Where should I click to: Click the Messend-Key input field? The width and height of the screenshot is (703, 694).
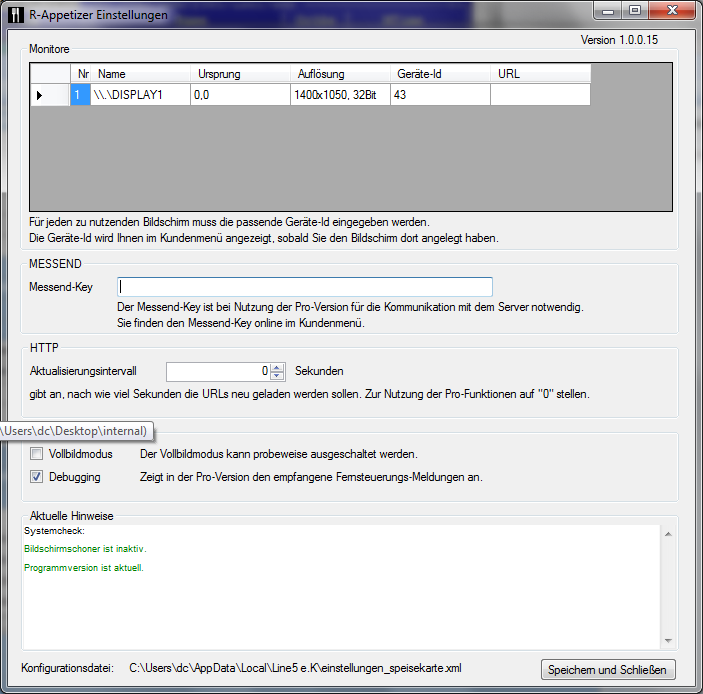pyautogui.click(x=305, y=287)
